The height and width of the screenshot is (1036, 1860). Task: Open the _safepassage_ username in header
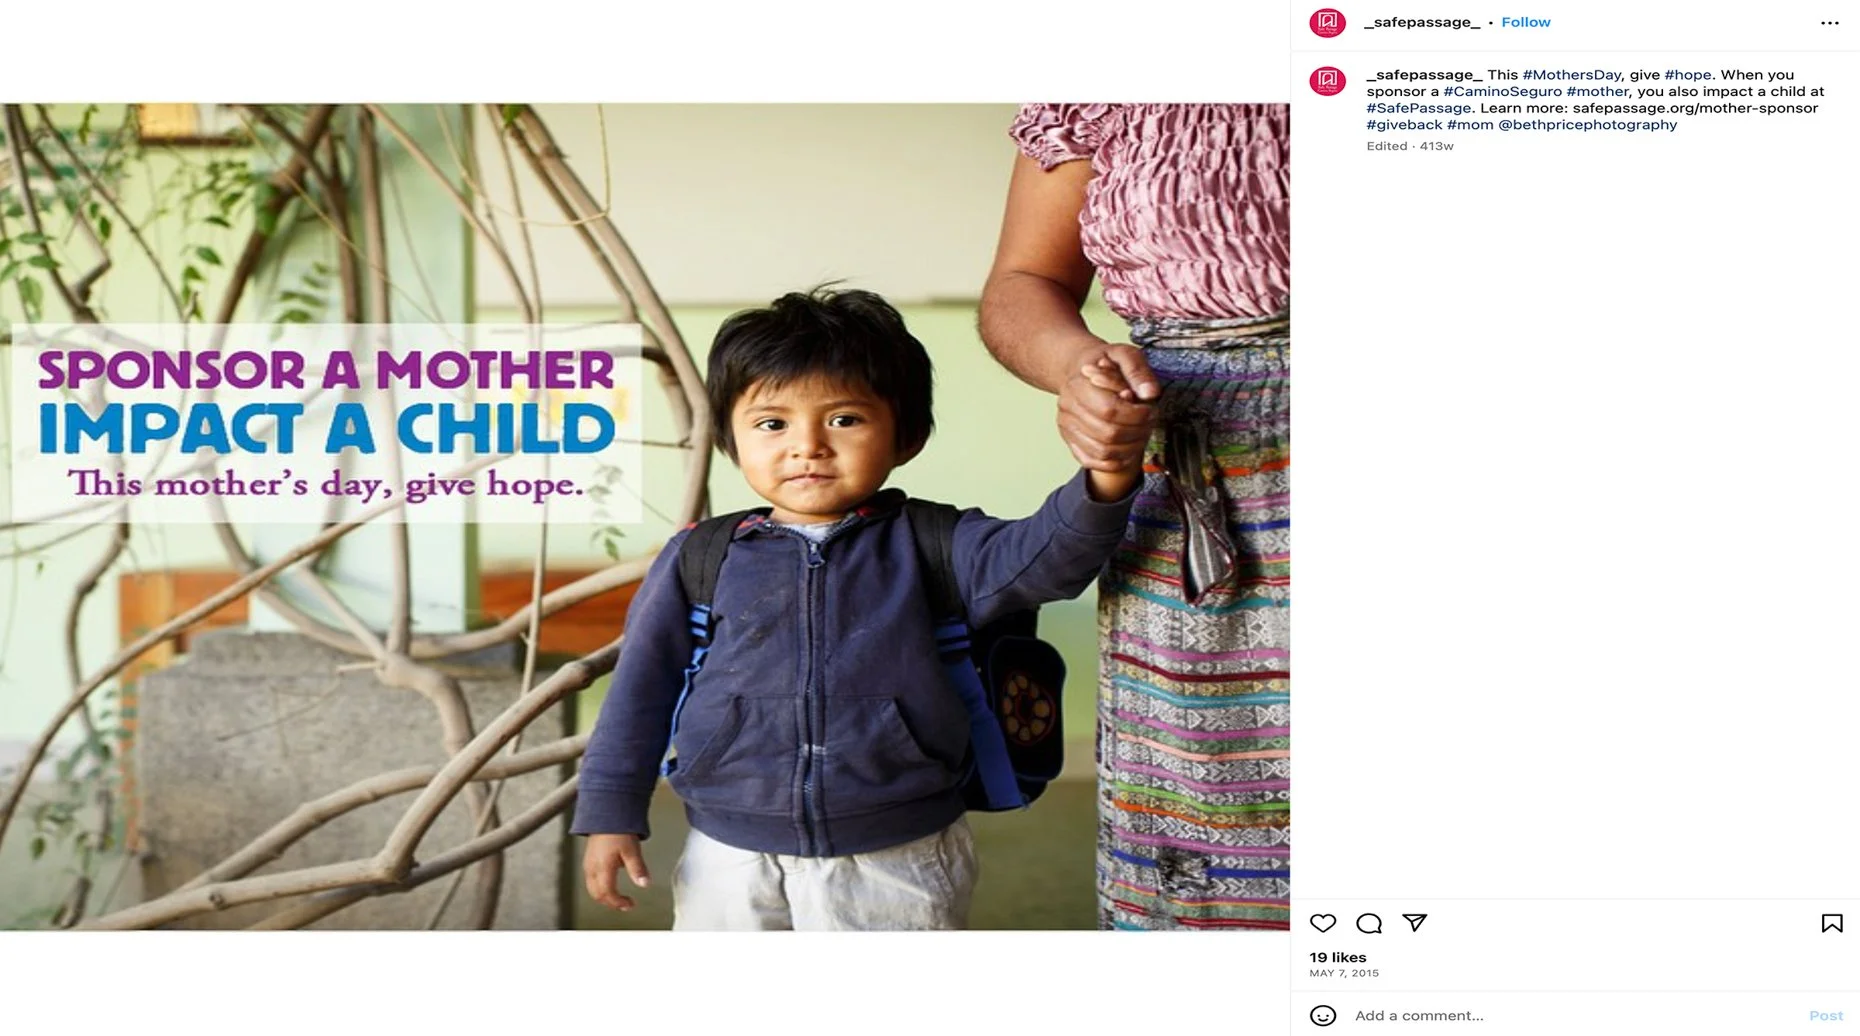point(1422,22)
